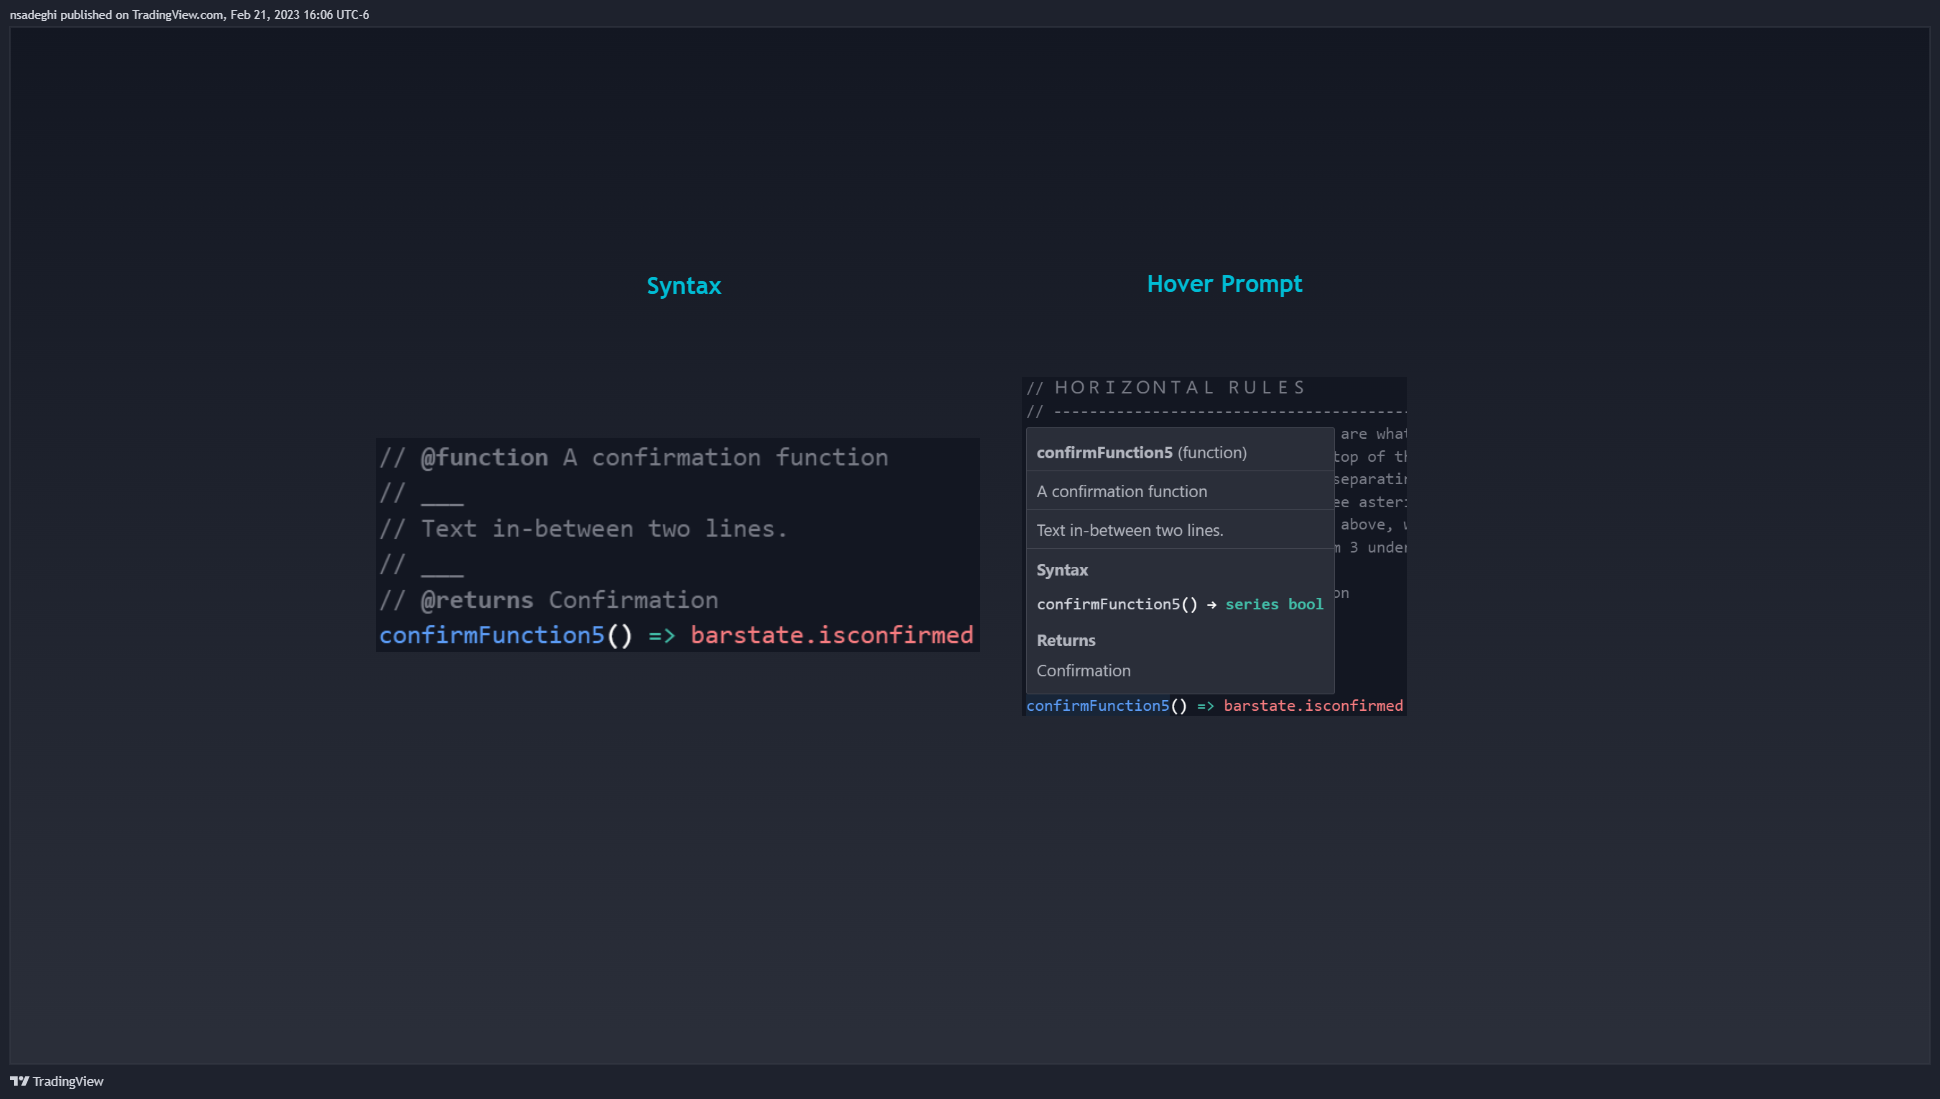
Task: Click 'Confirmation' text under Returns
Action: pos(1084,670)
